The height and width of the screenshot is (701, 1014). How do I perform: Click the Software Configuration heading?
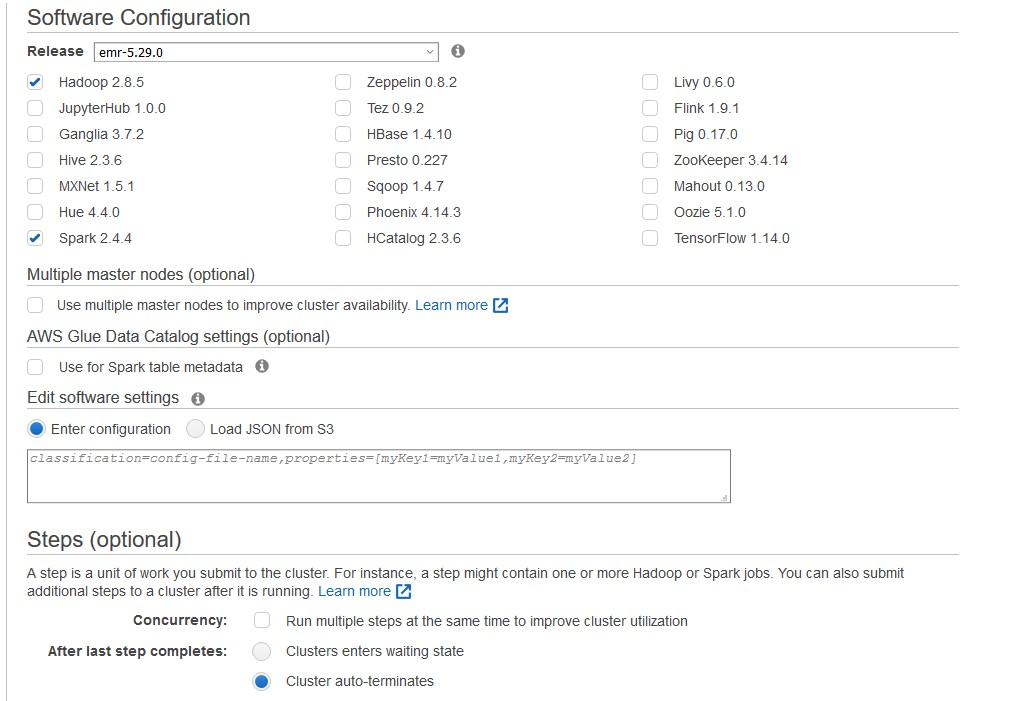point(138,17)
